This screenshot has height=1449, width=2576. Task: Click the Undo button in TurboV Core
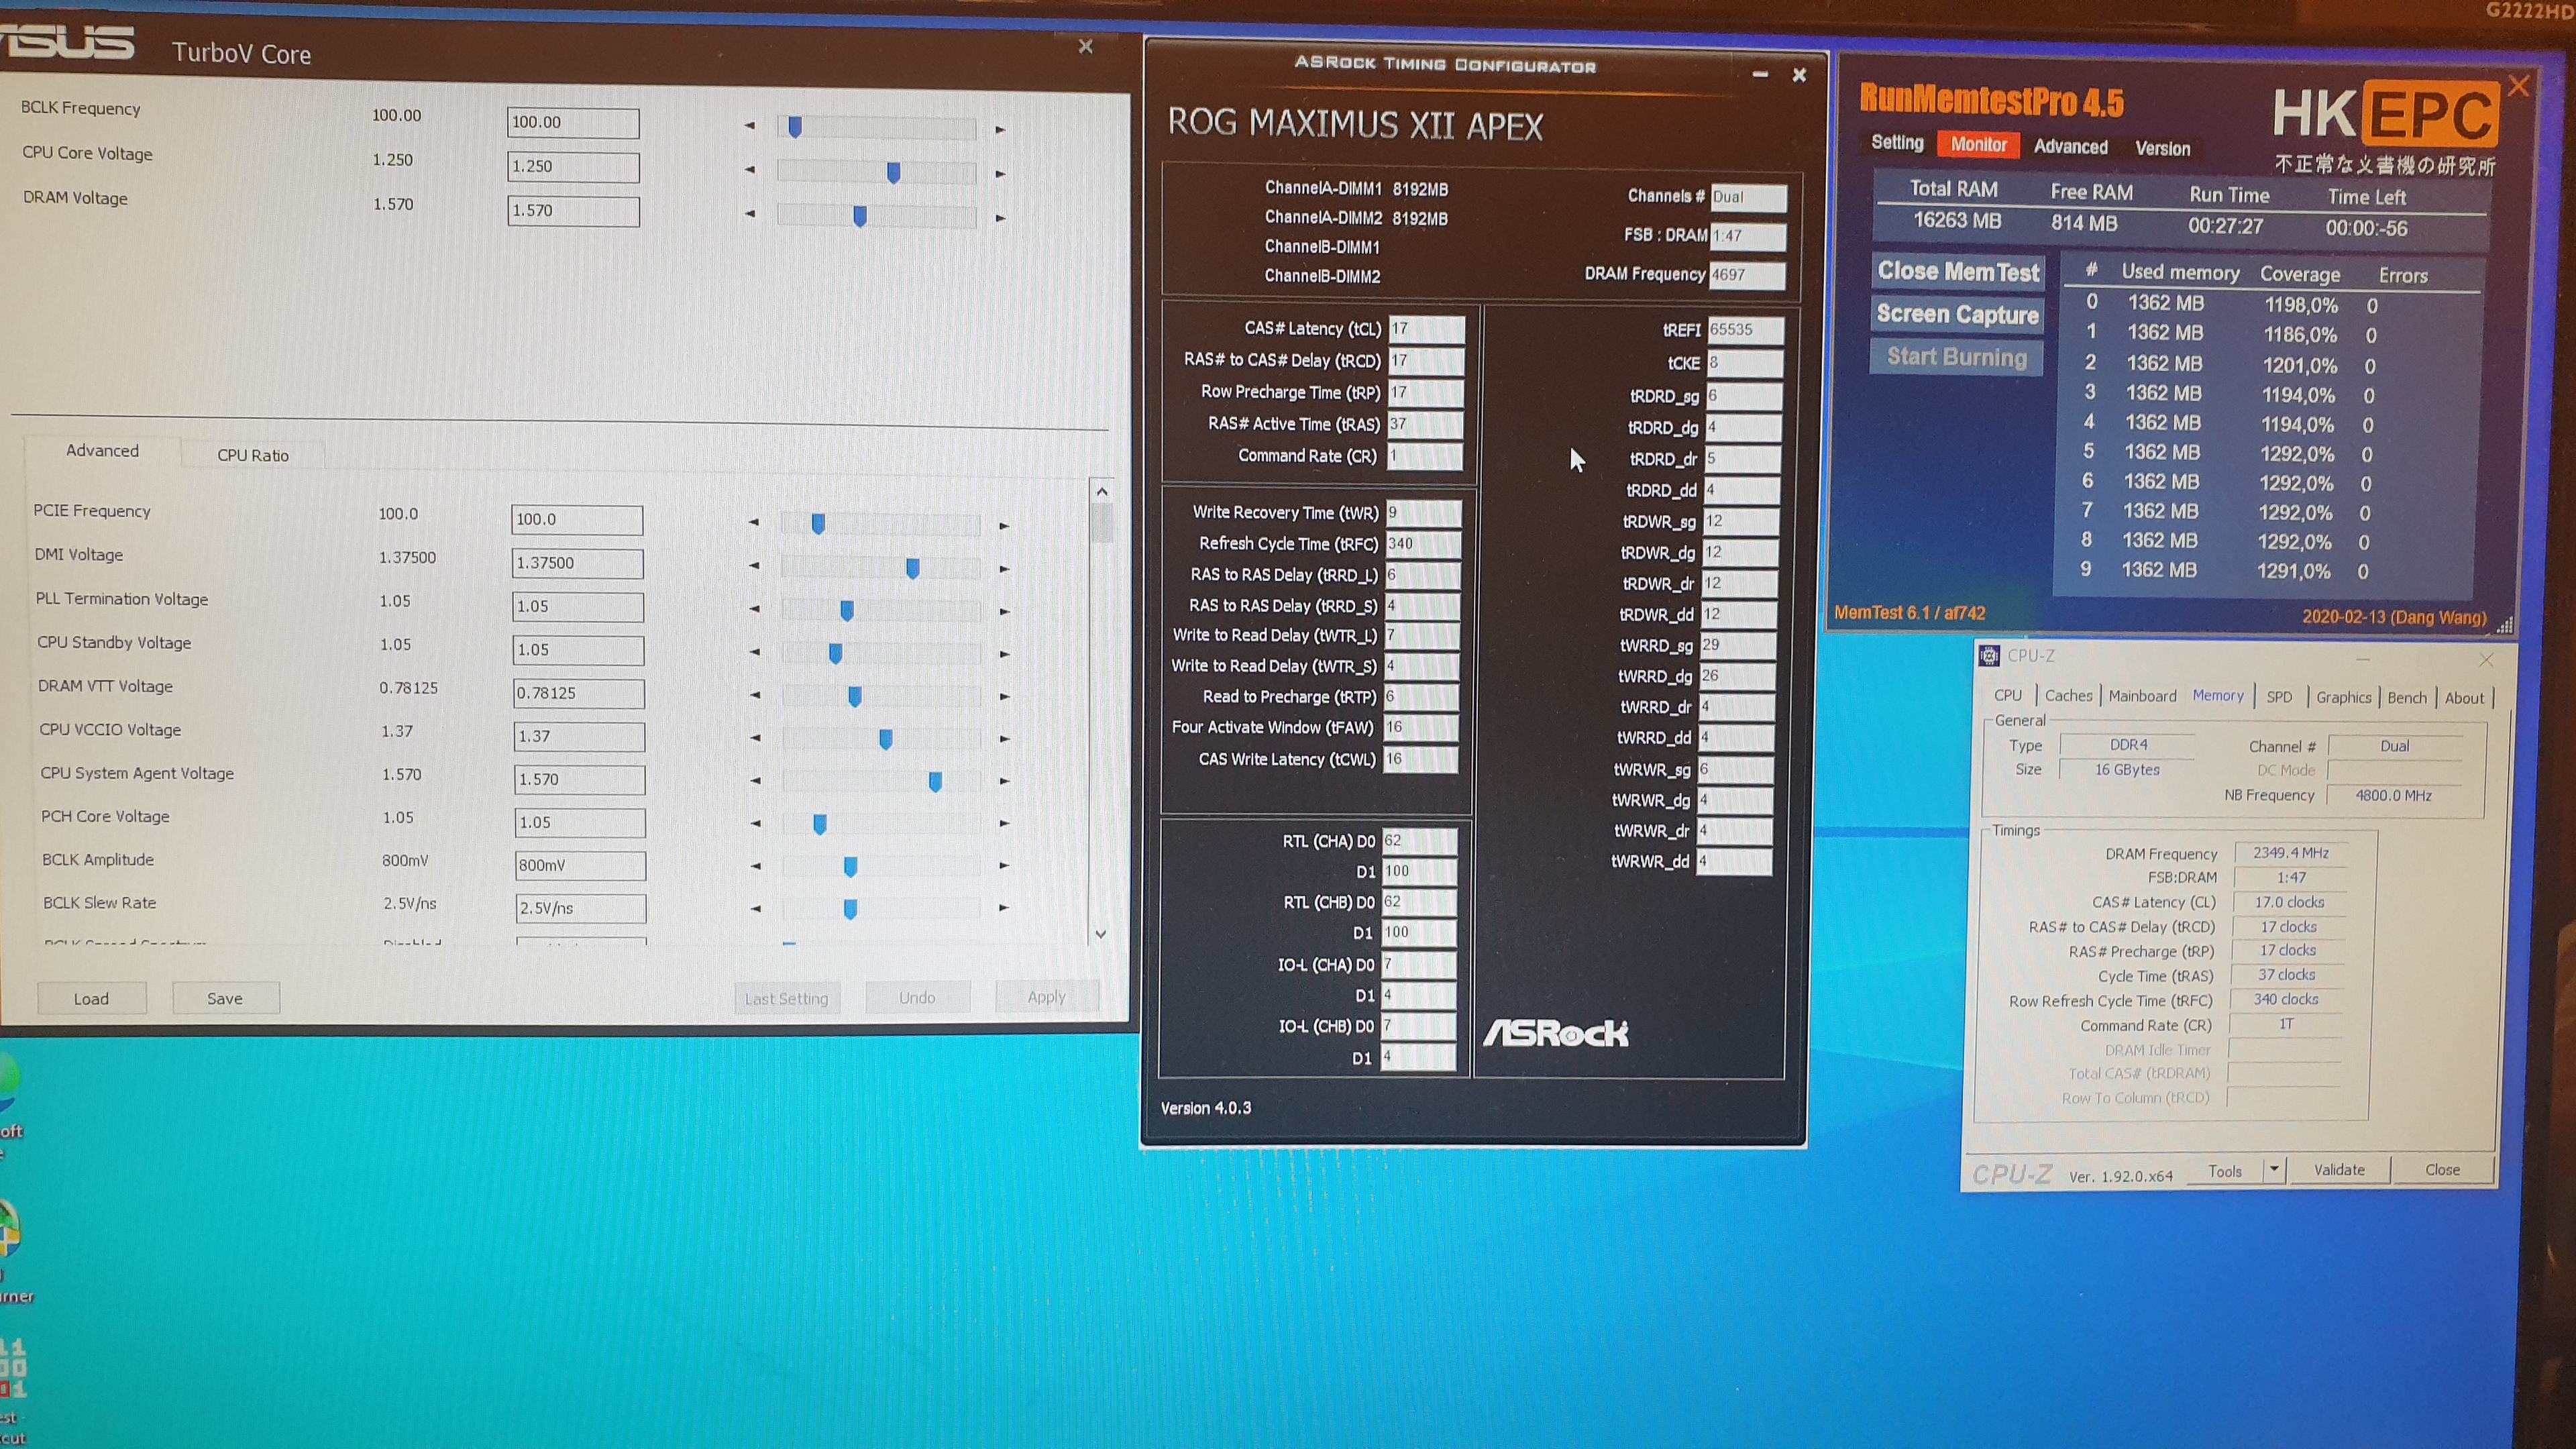(x=917, y=997)
